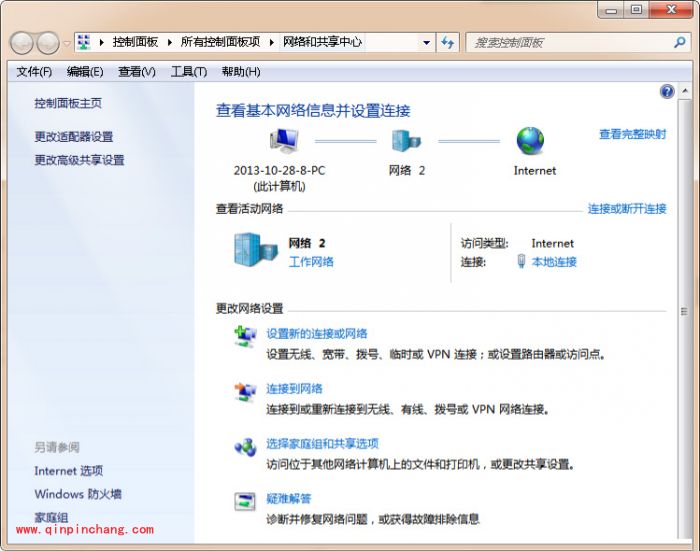Click the 疑难解答 troubleshooter icon
Viewport: 700px width, 551px height.
(x=245, y=501)
